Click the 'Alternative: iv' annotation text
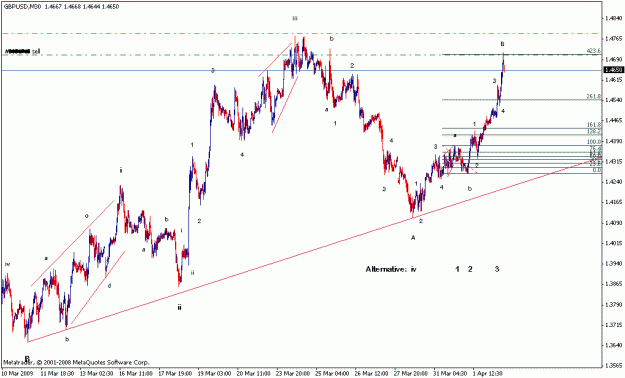This screenshot has height=378, width=625. (391, 269)
